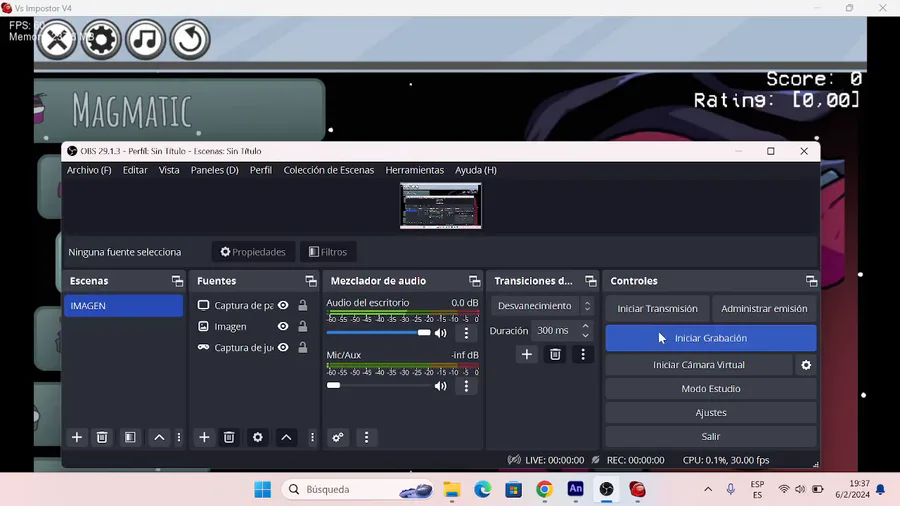900x506 pixels.
Task: Delete selected scene with trash icon
Action: 102,437
